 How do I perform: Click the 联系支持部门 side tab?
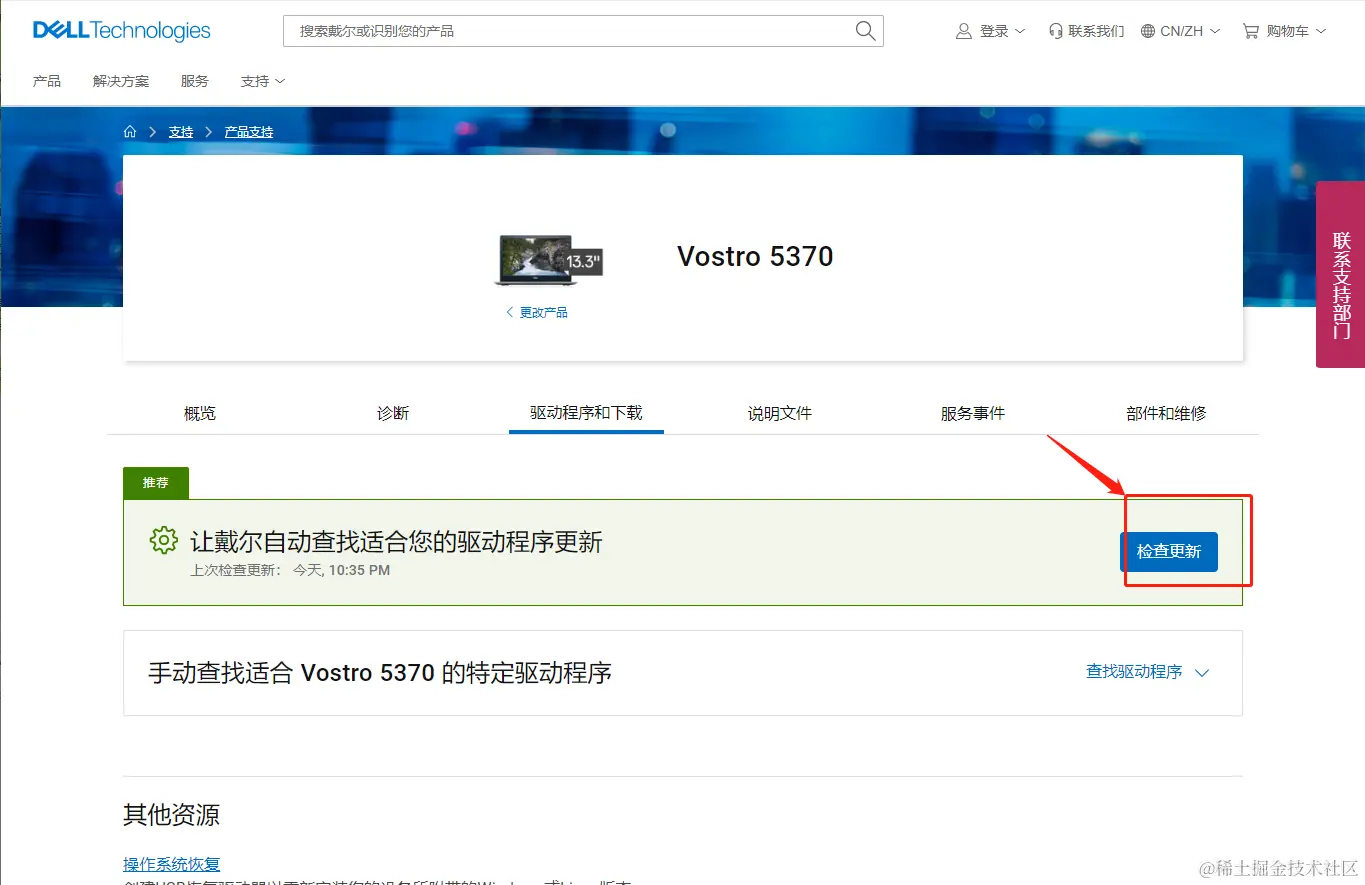[1341, 274]
